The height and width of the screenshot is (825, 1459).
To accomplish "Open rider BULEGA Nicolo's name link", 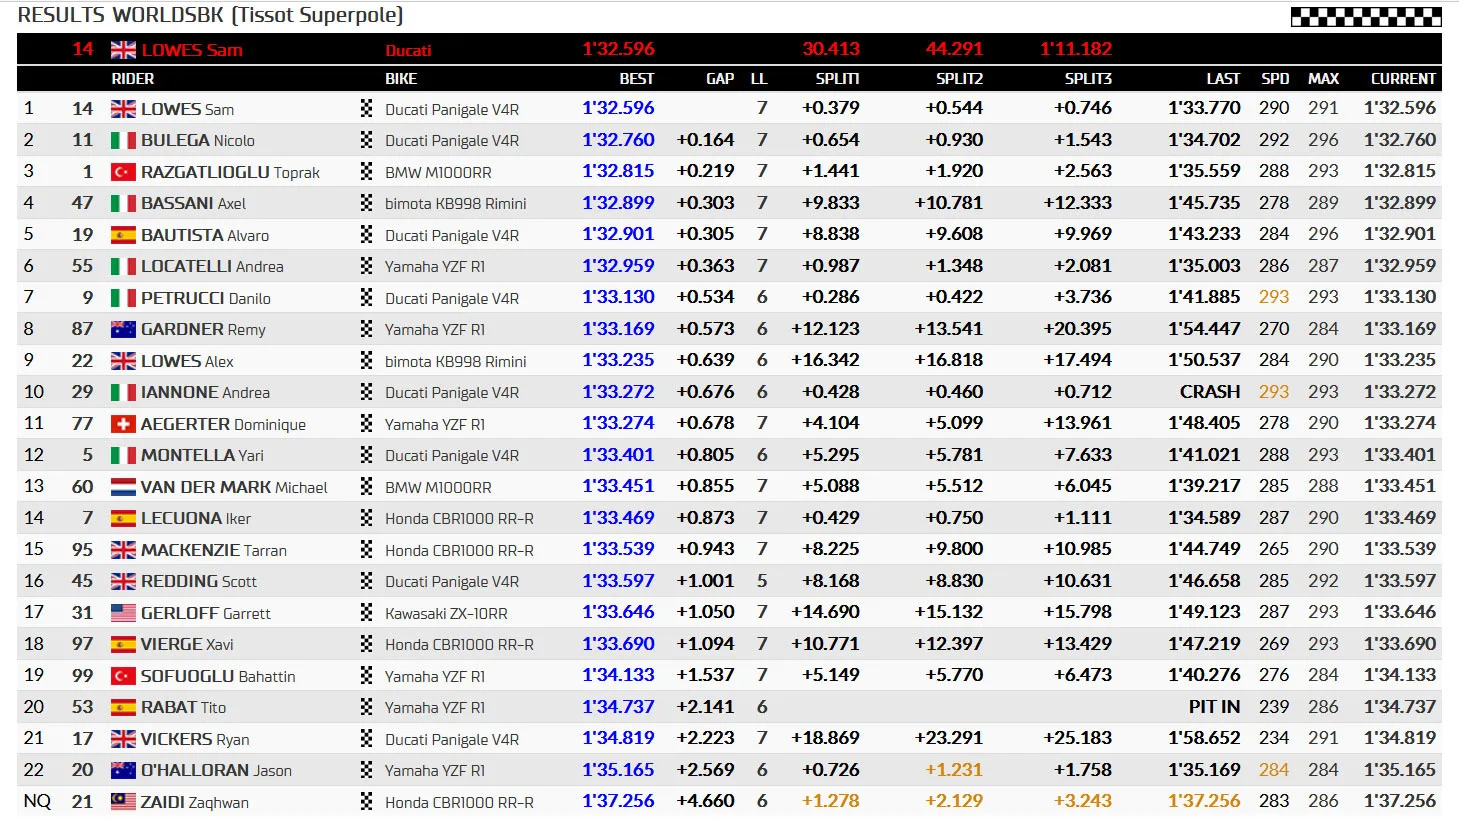I will 198,140.
